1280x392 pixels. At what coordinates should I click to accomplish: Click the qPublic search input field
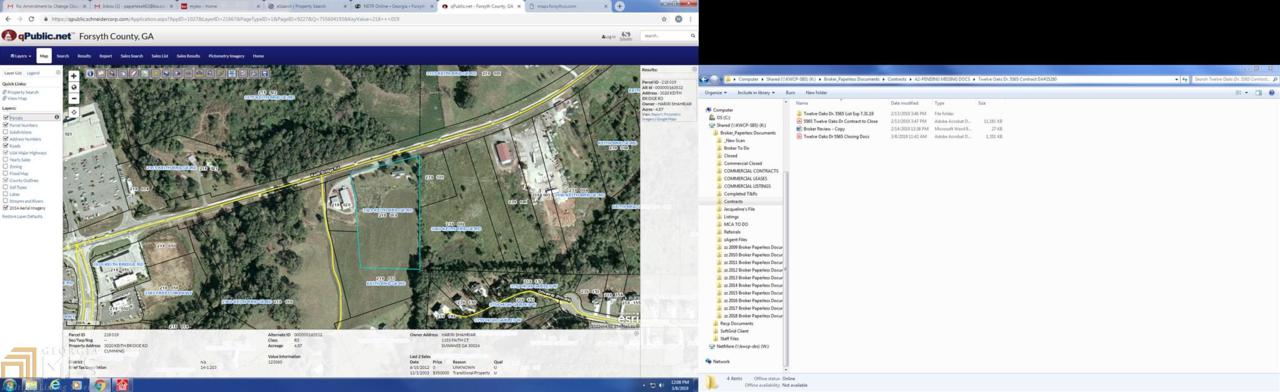[x=666, y=36]
